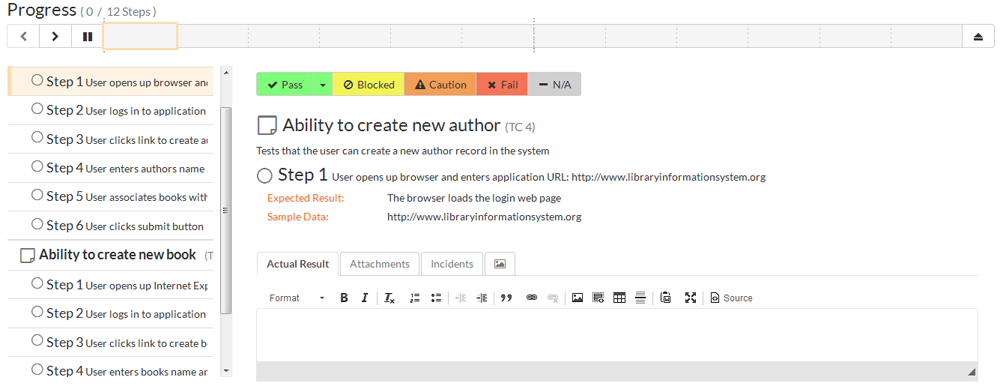Click the step list scrollbar up arrow

pos(226,73)
